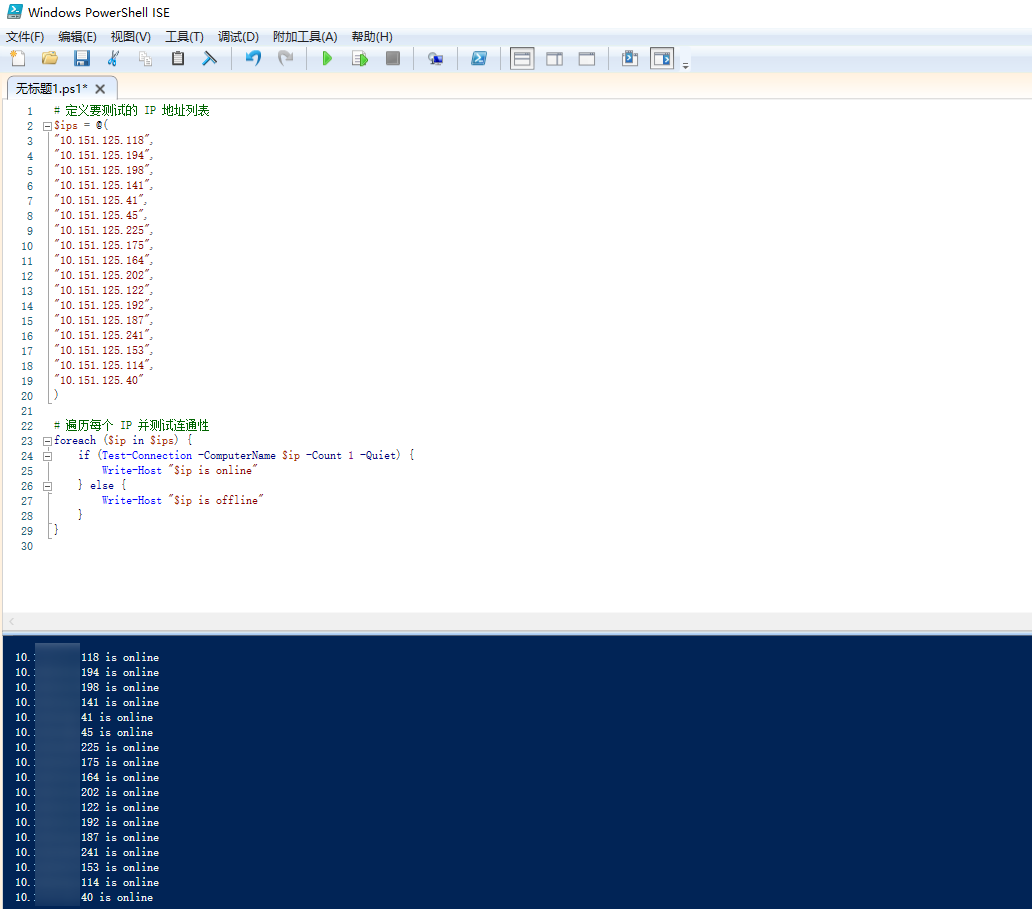Place cursor on "10.151.125.225" line
Image resolution: width=1032 pixels, height=909 pixels.
[103, 230]
